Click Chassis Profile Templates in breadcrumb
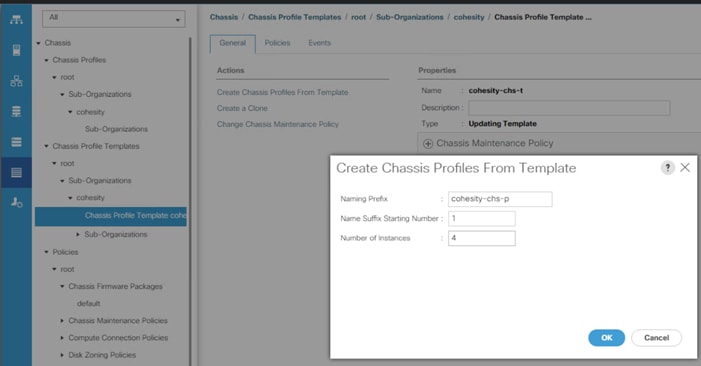This screenshot has width=701, height=366. [x=295, y=17]
